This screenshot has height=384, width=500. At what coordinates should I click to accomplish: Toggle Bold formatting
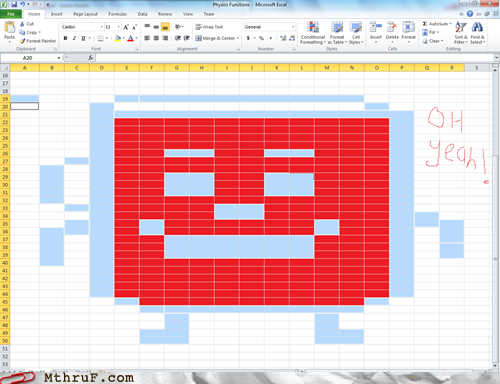click(65, 38)
